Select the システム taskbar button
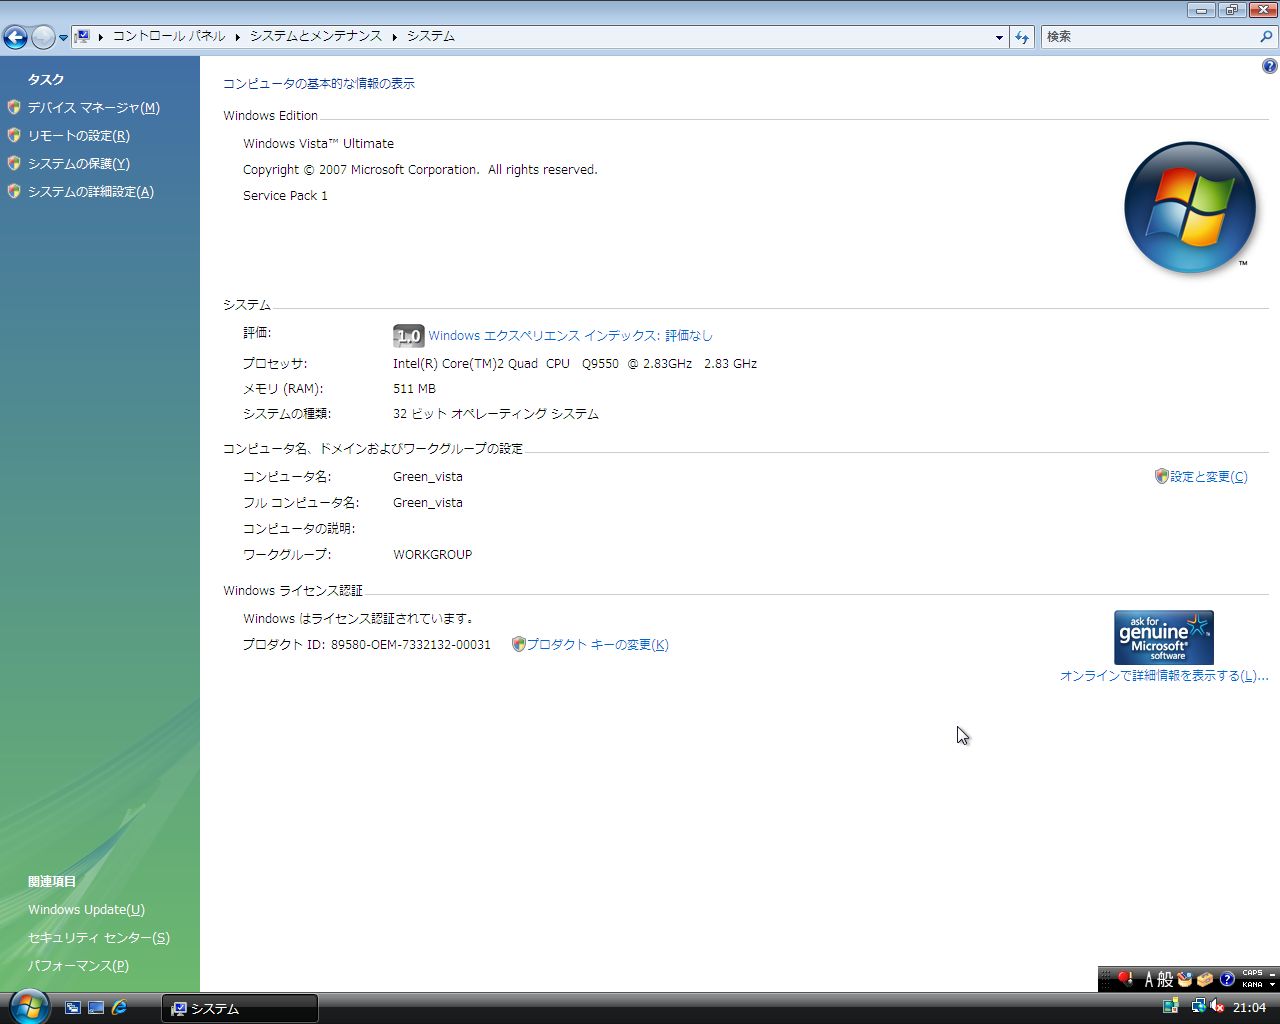 click(x=240, y=1009)
